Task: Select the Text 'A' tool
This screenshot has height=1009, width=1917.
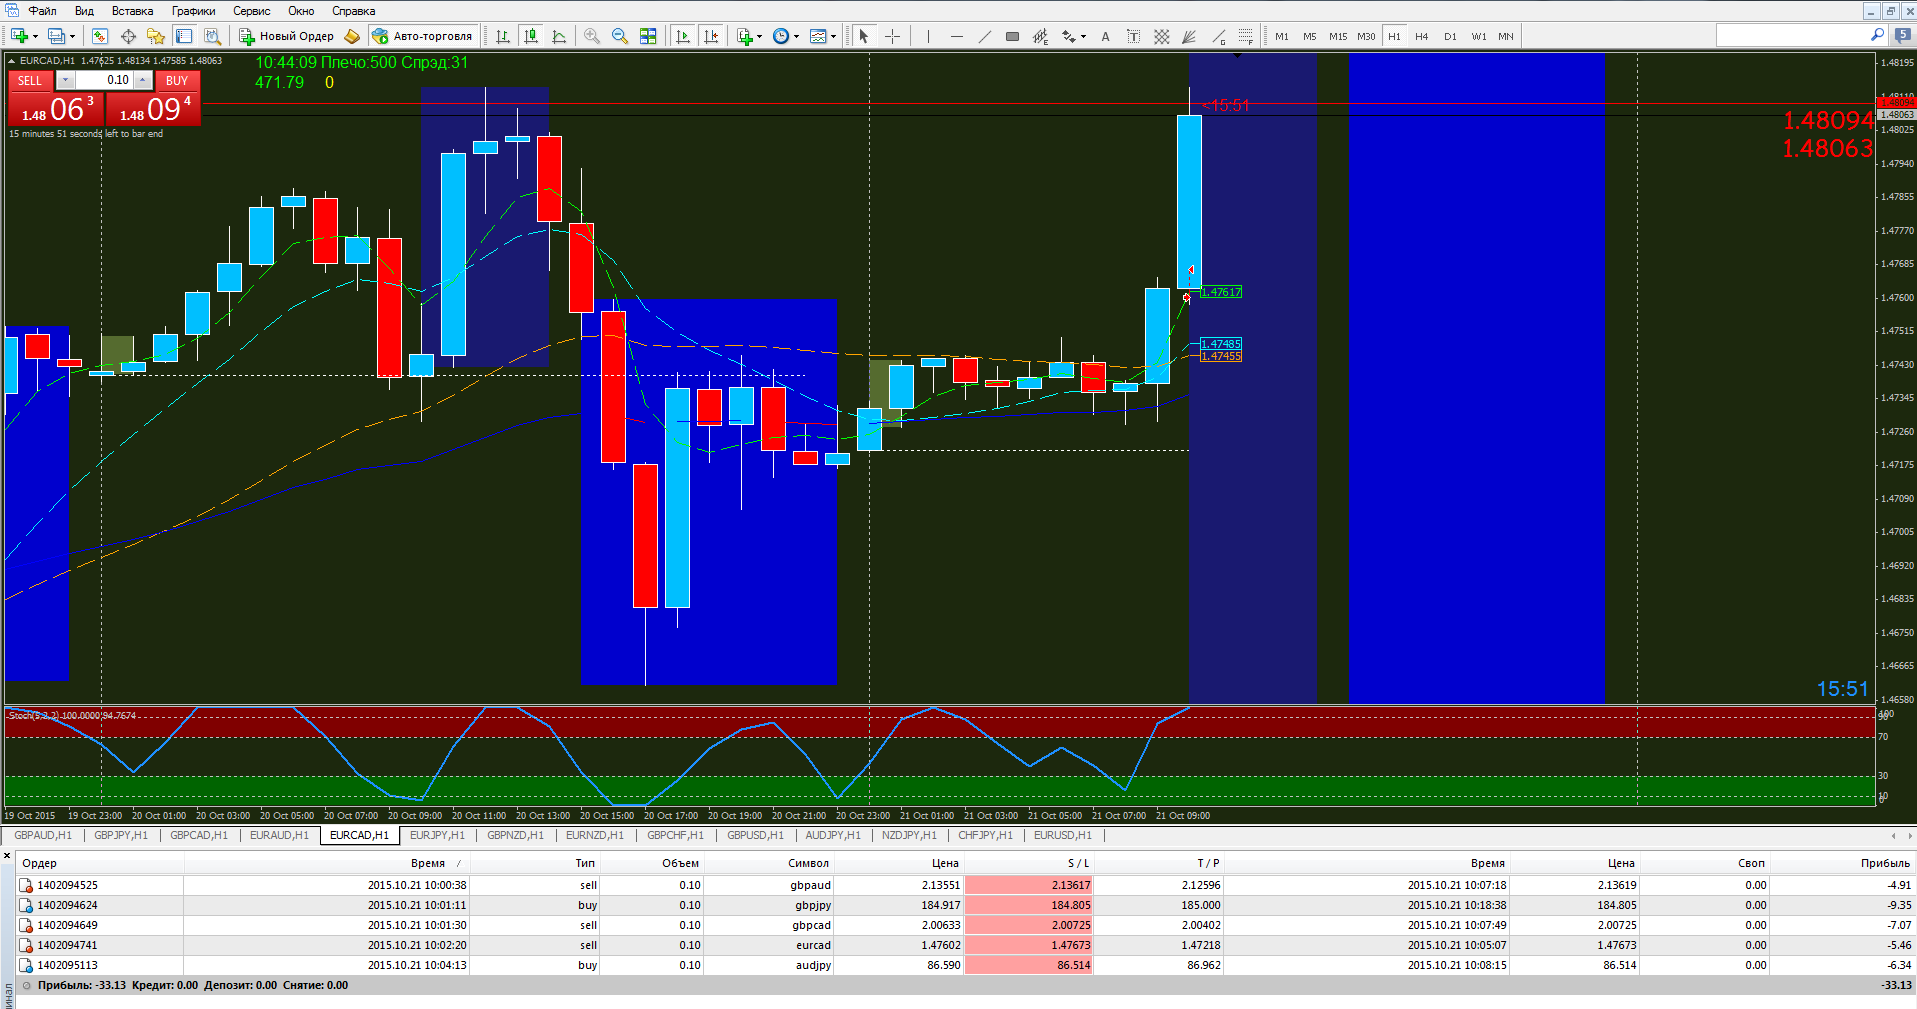Action: click(x=1105, y=36)
